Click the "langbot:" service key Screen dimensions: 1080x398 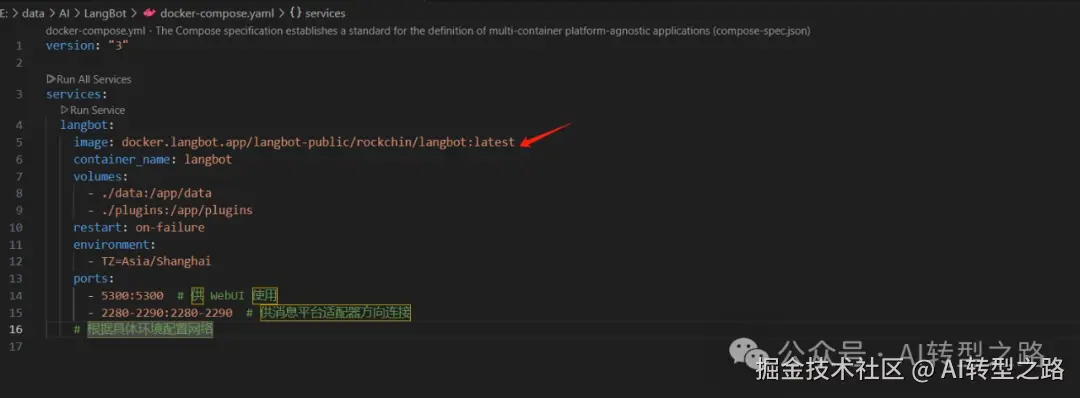click(87, 125)
